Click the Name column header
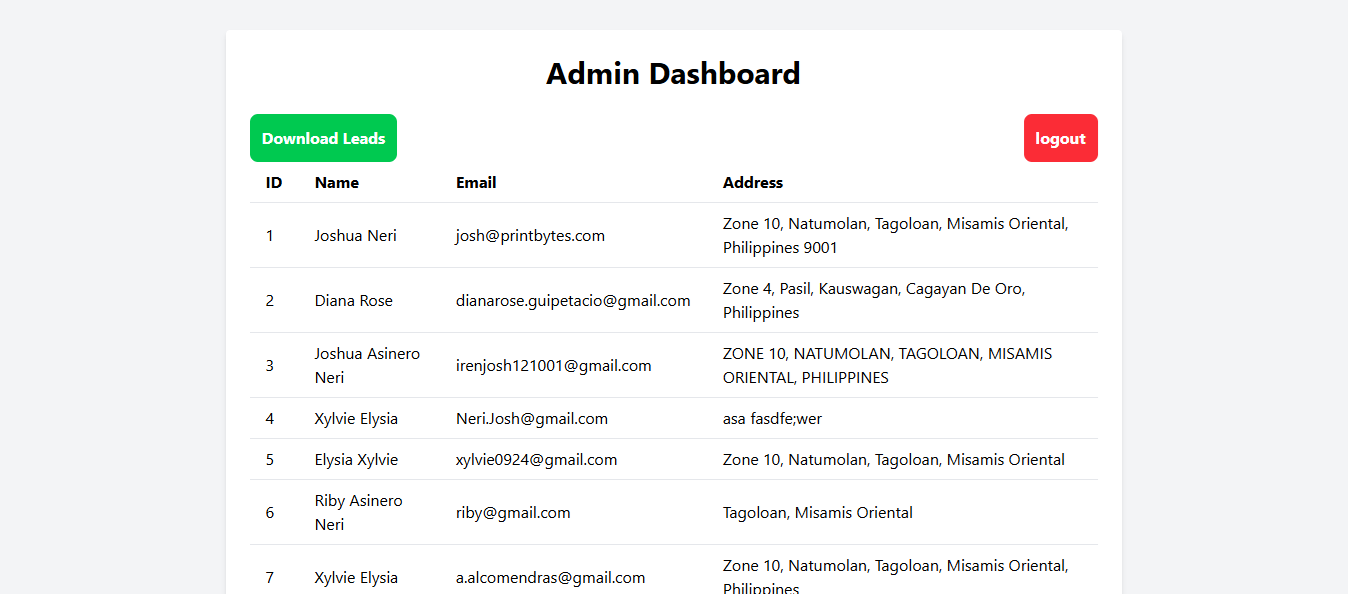1348x594 pixels. [x=336, y=183]
